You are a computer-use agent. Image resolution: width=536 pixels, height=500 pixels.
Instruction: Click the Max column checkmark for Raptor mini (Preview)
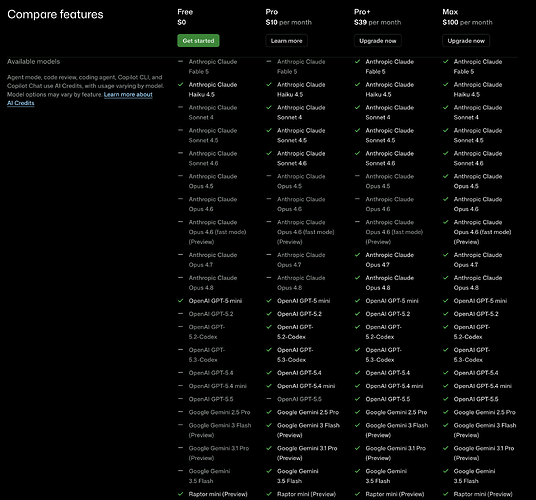445,494
